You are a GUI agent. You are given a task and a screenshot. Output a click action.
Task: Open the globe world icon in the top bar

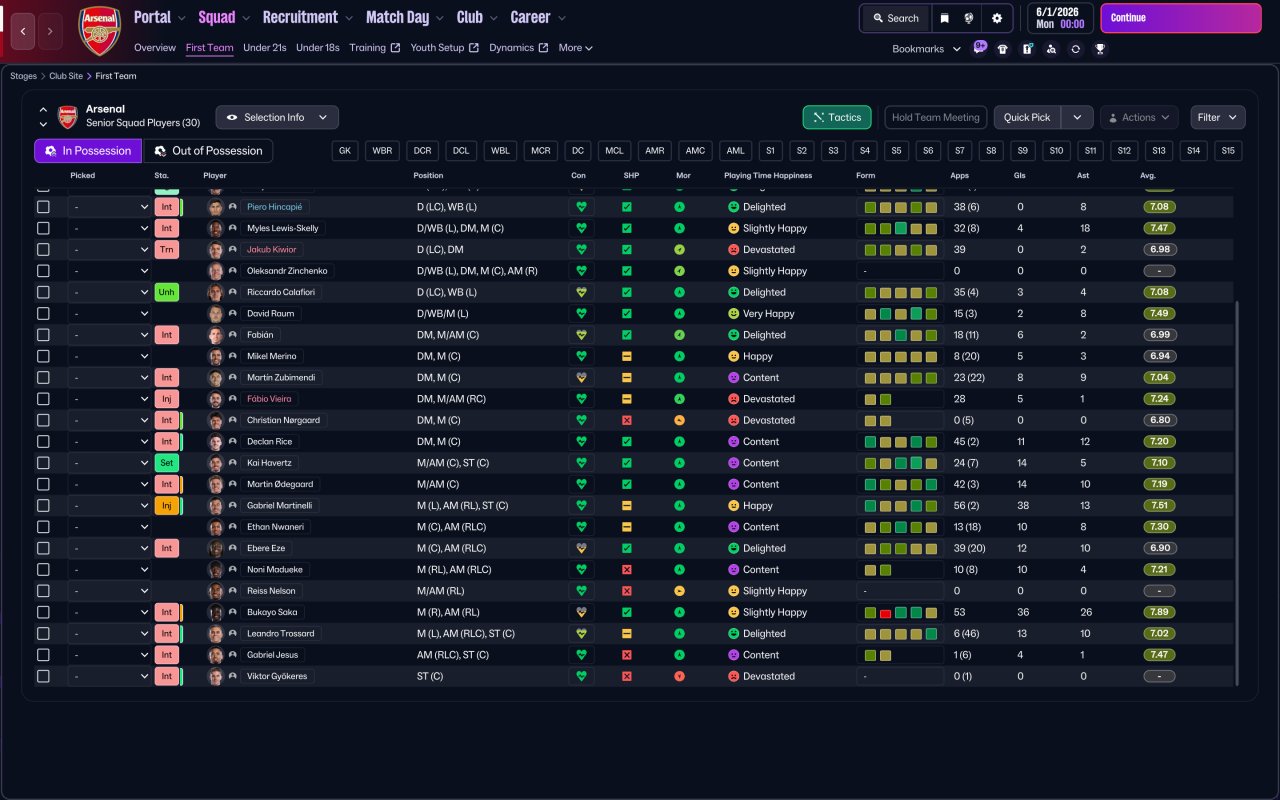click(x=969, y=18)
